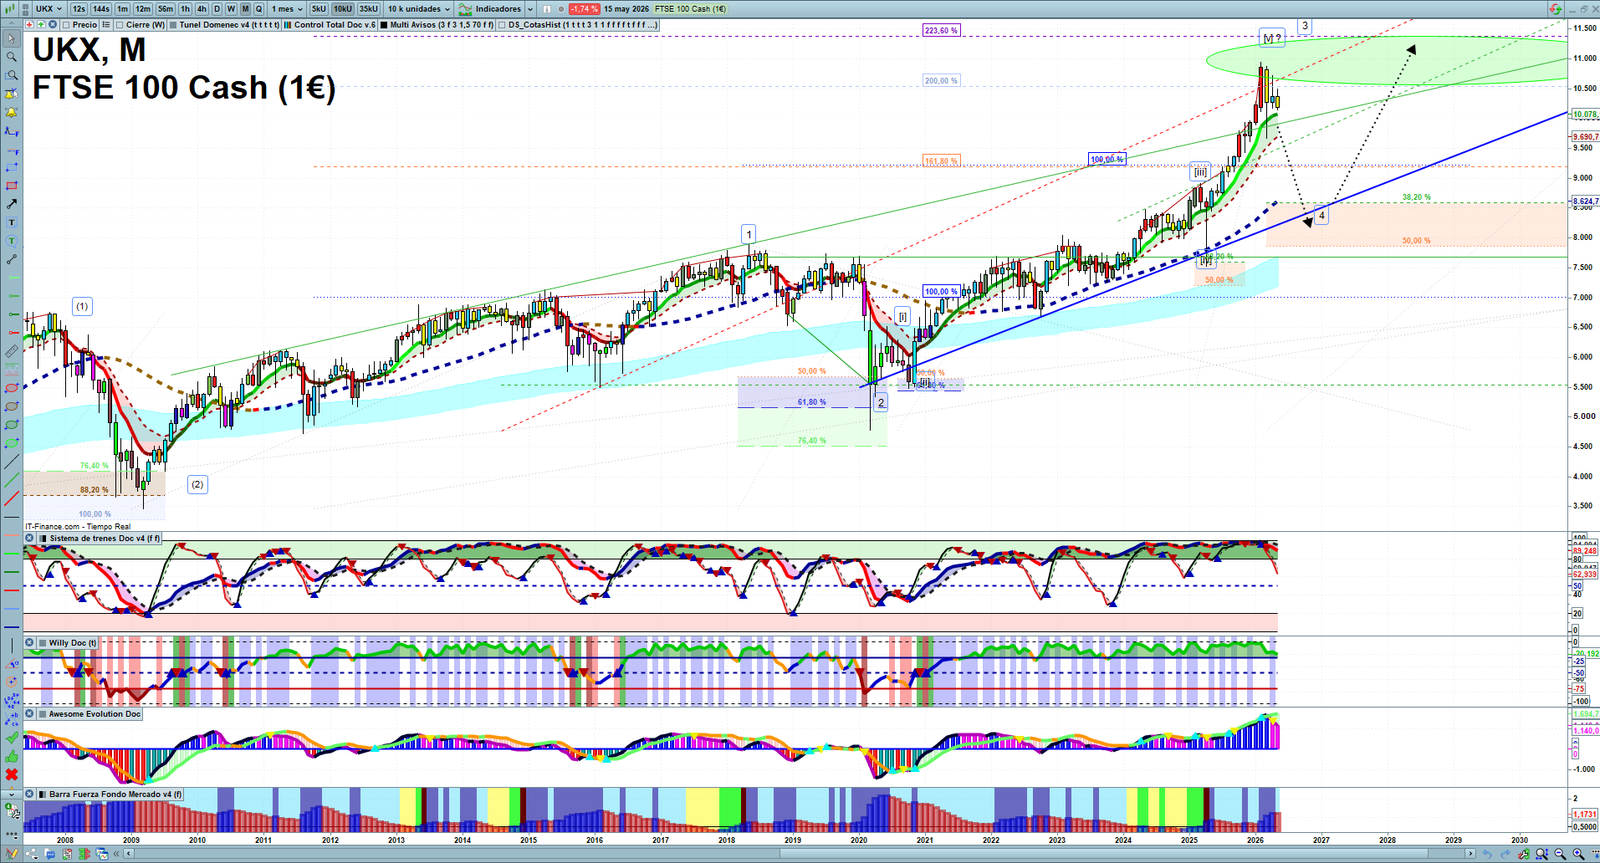Select the 5kU units button

click(318, 9)
